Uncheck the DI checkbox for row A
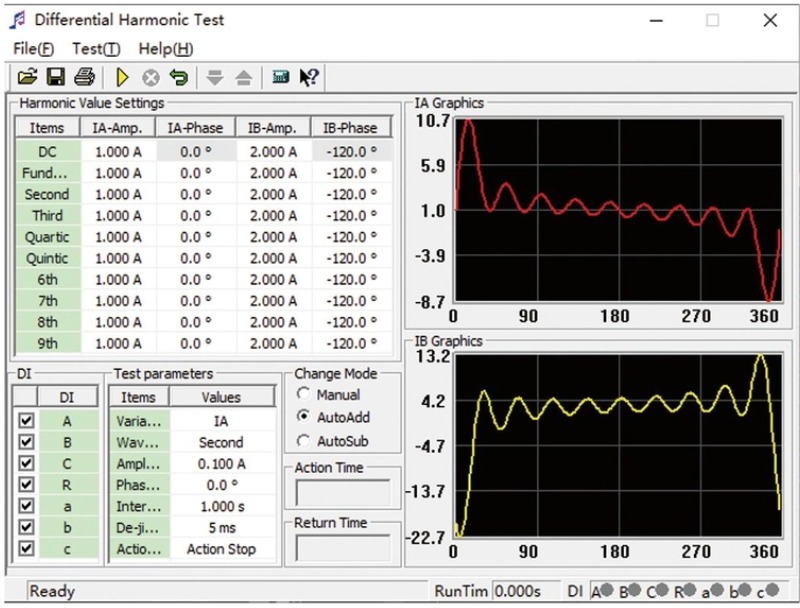 tap(26, 422)
